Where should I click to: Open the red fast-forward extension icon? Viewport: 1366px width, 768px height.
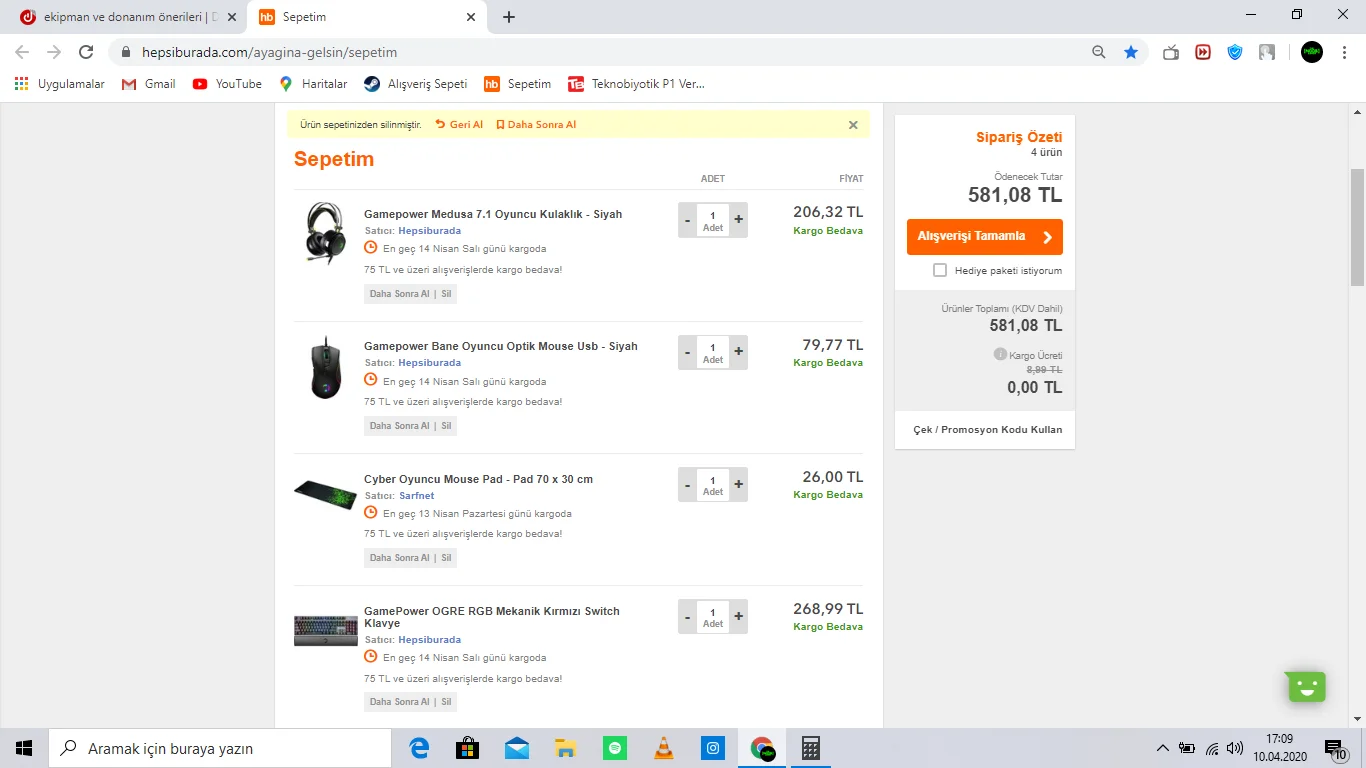click(1203, 52)
